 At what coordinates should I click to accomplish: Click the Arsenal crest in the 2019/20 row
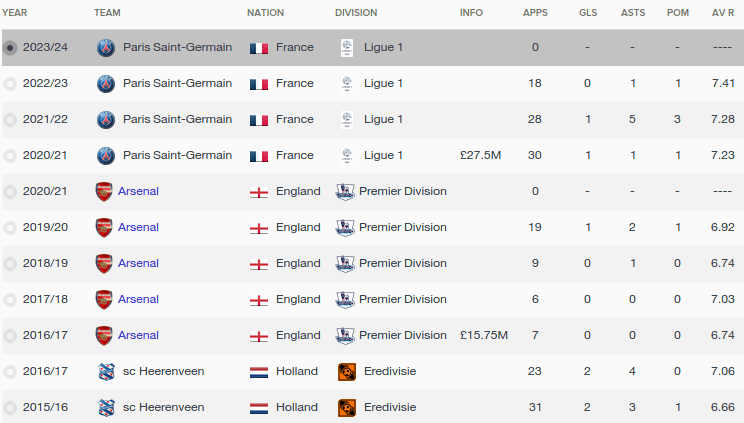click(x=104, y=227)
